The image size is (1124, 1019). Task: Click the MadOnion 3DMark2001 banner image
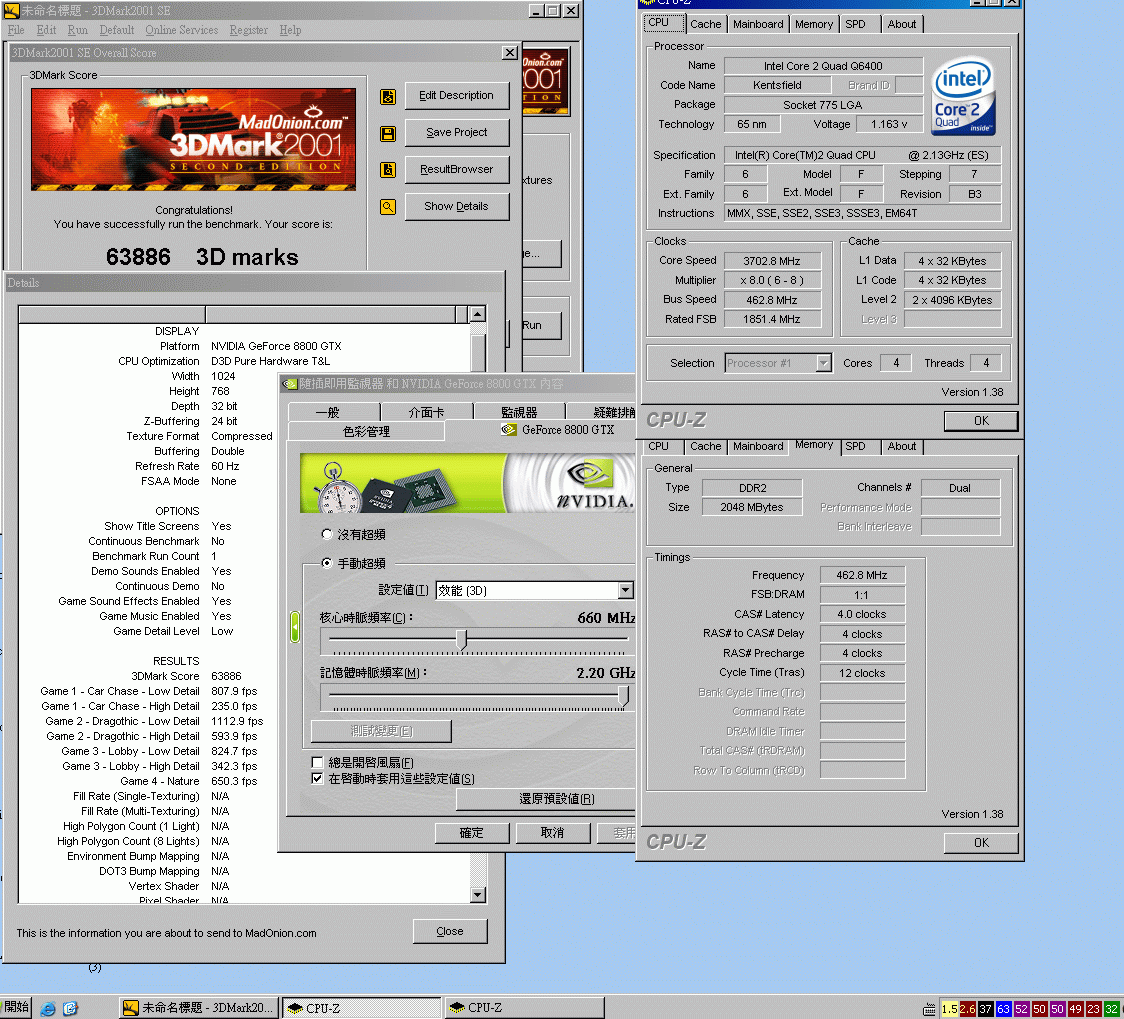click(194, 139)
